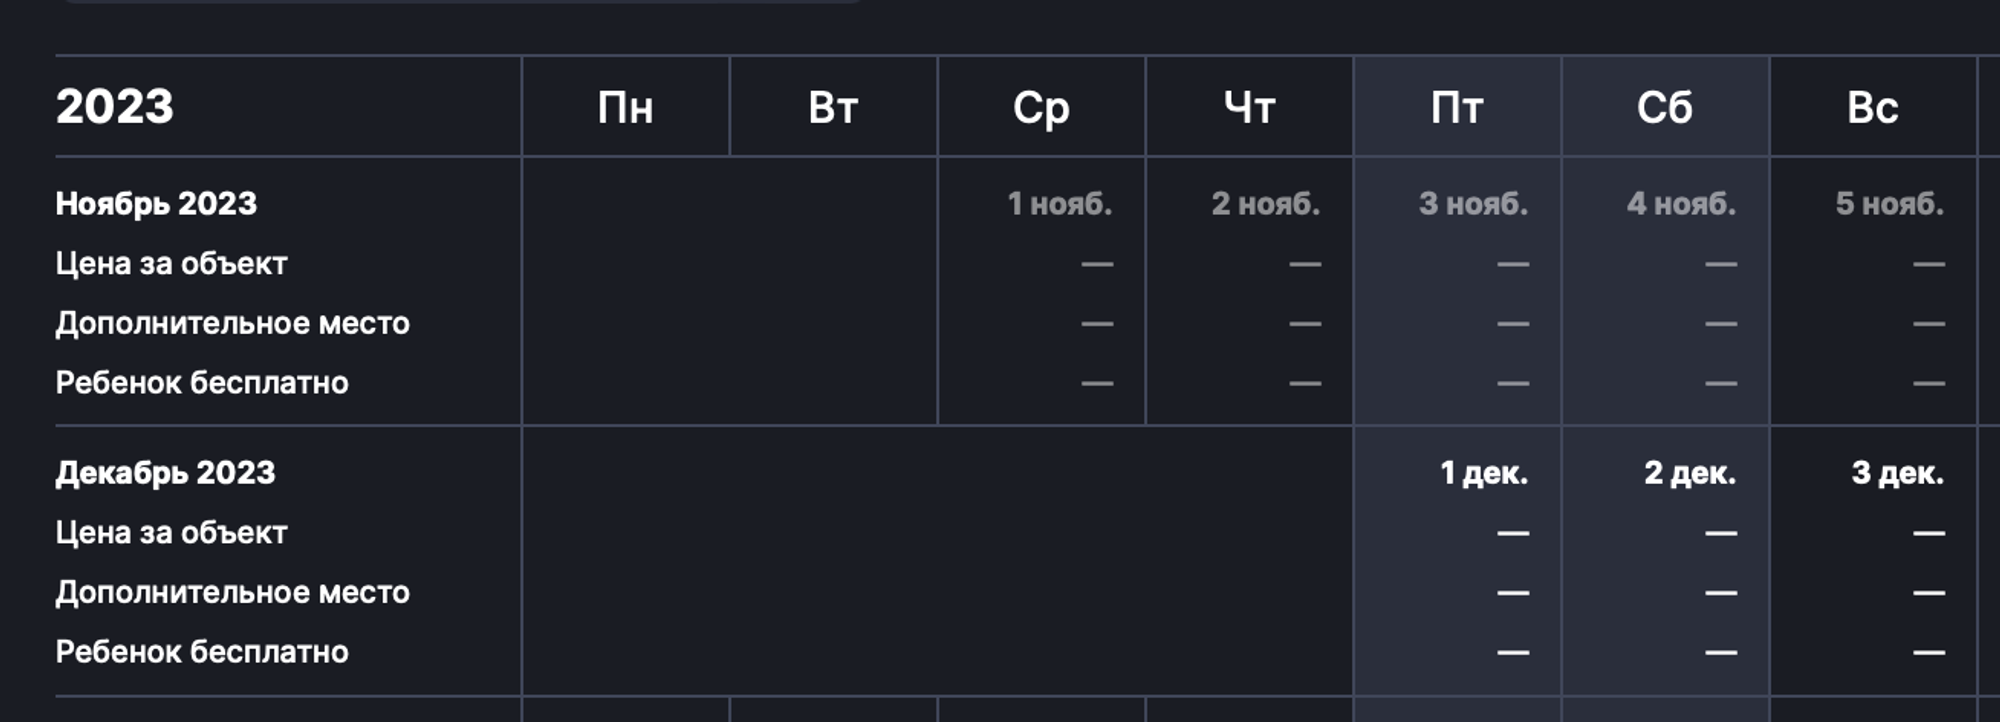Select the Пт weekday column header

coord(1457,107)
